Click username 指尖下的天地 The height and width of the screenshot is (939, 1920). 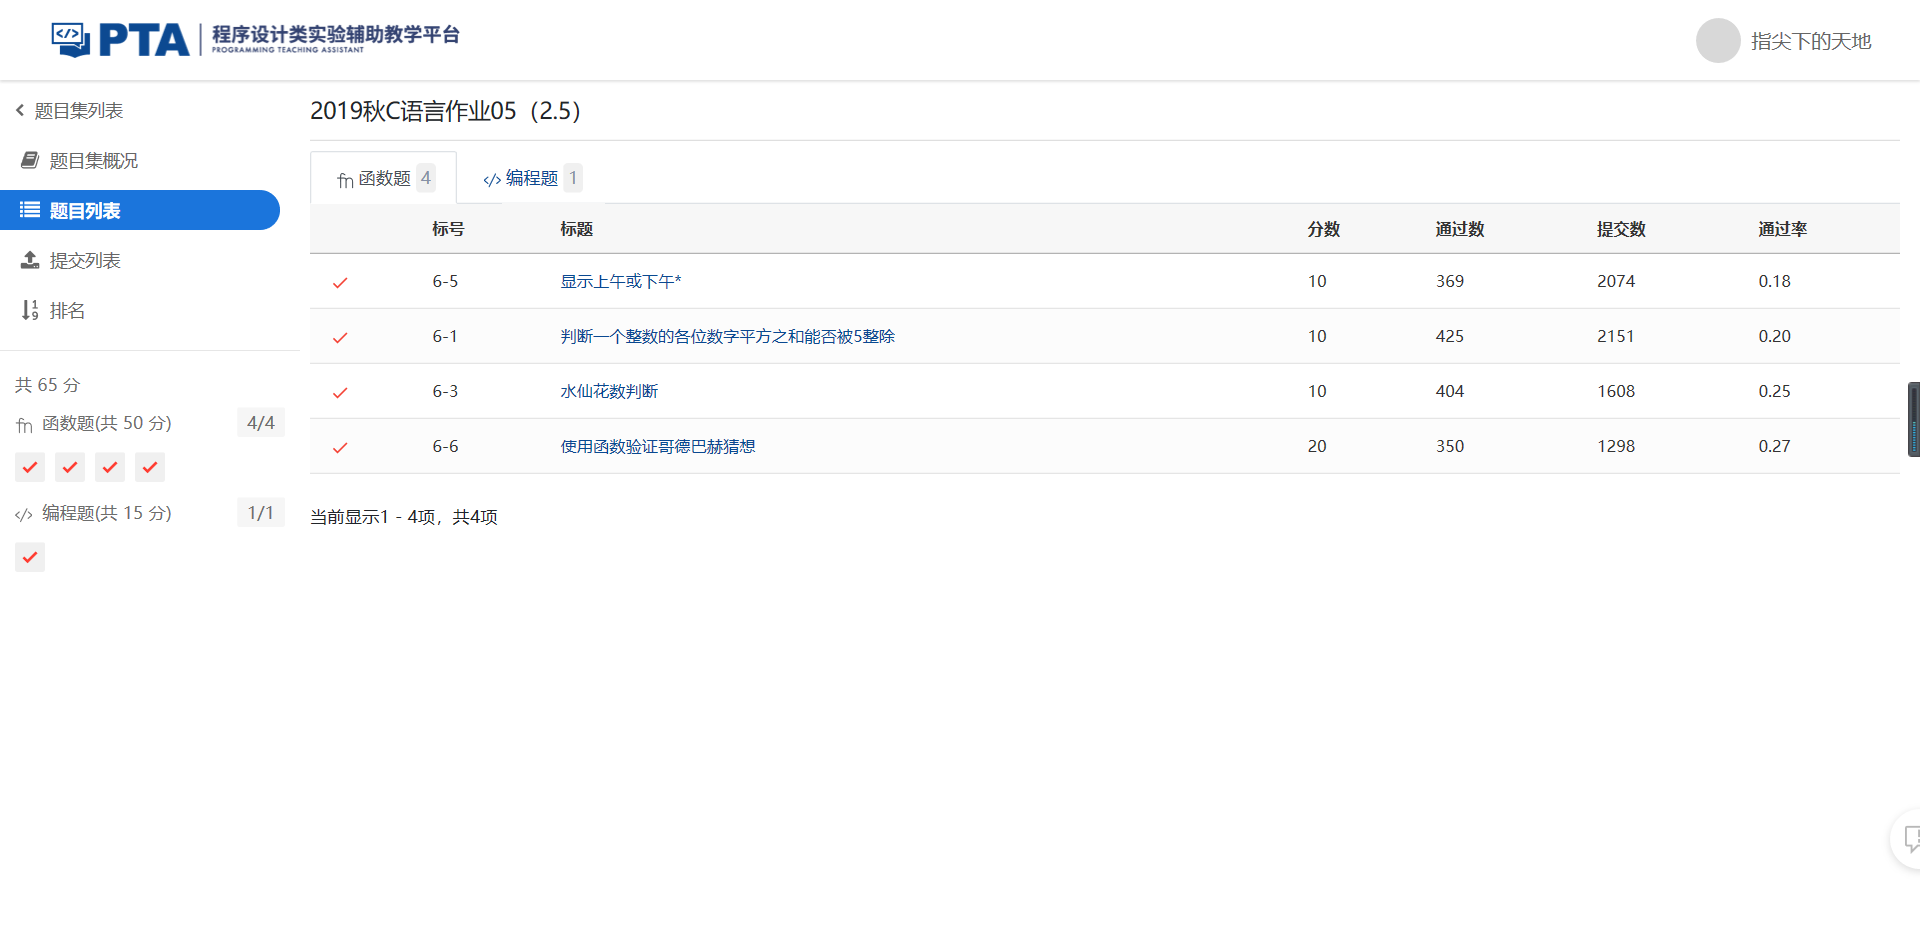[x=1811, y=41]
